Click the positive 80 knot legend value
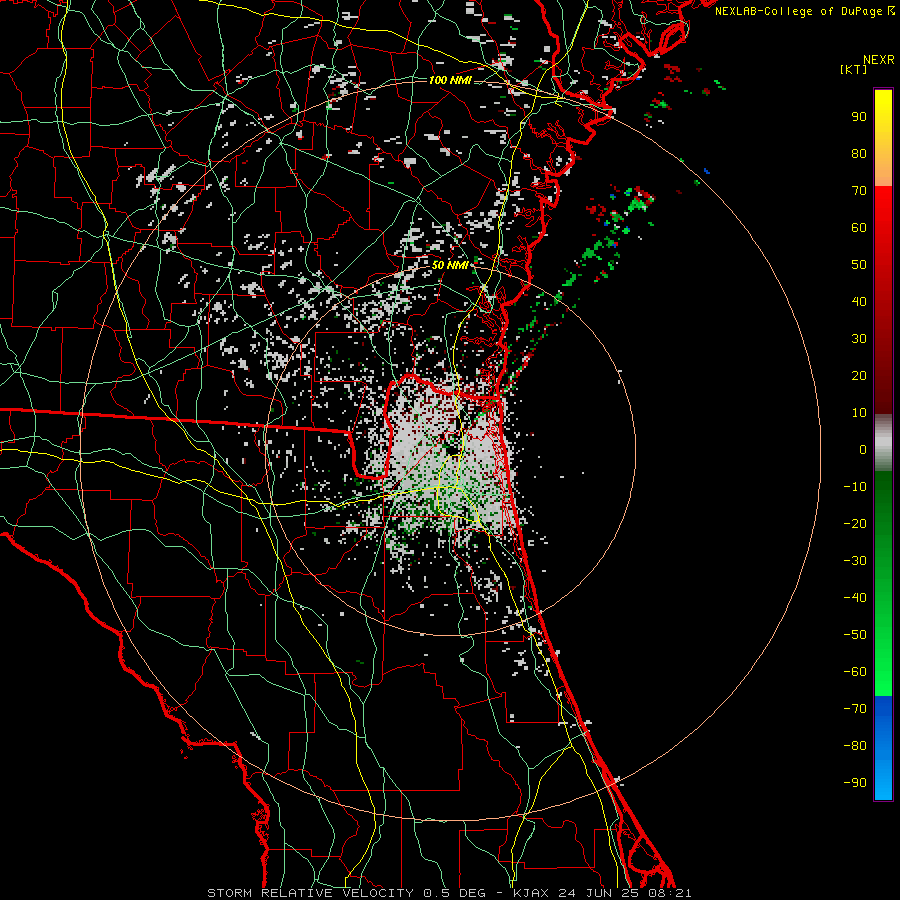Screen dimensions: 900x900 (859, 154)
